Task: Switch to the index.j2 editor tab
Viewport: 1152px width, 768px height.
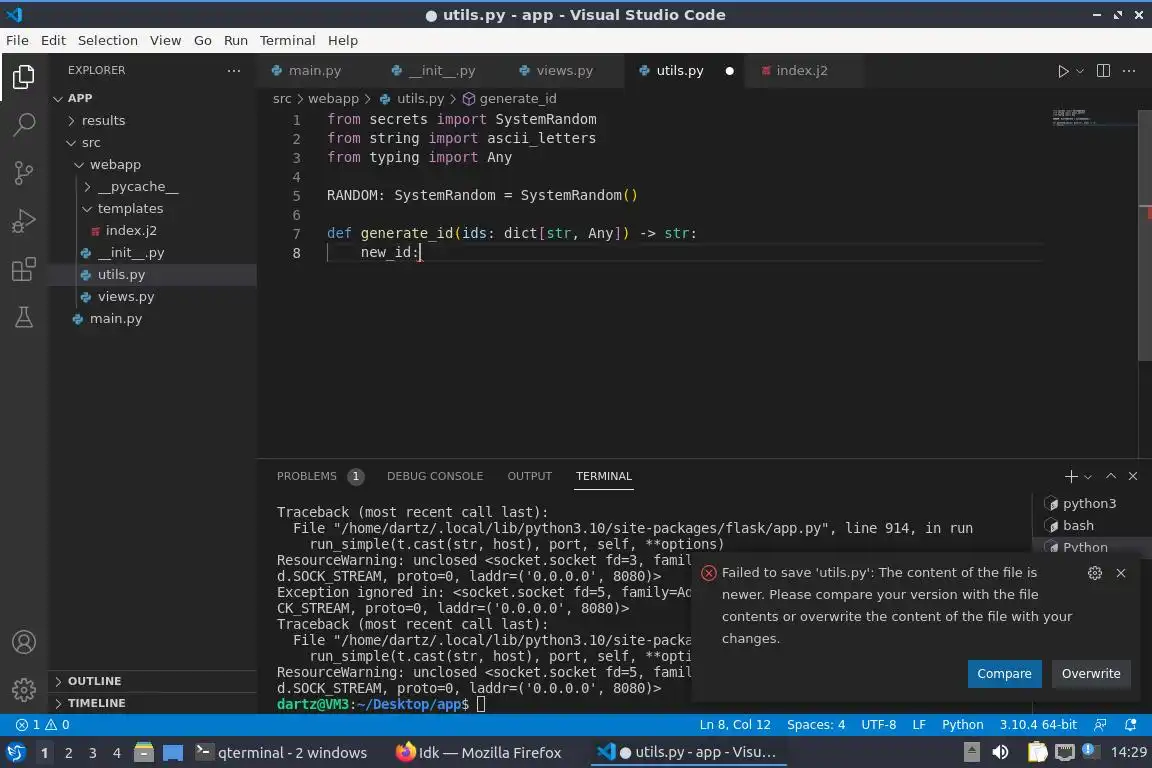Action: [802, 71]
